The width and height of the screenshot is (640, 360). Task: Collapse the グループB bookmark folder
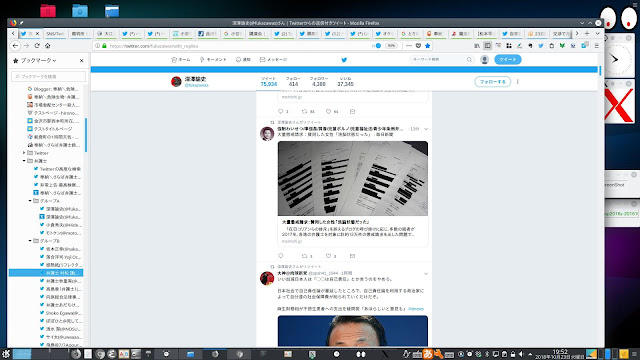(30, 241)
